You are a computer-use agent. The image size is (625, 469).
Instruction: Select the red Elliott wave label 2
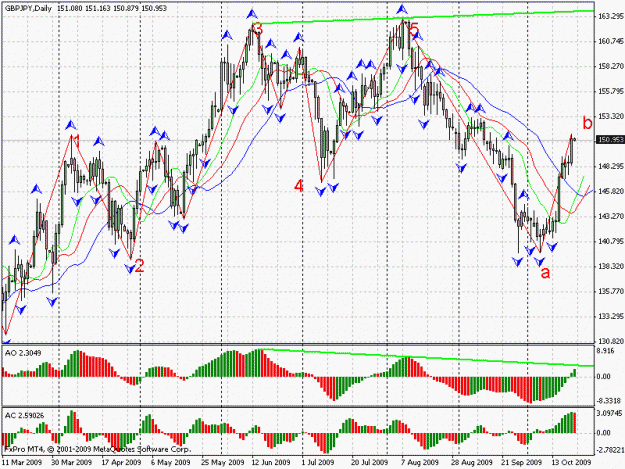pyautogui.click(x=139, y=266)
